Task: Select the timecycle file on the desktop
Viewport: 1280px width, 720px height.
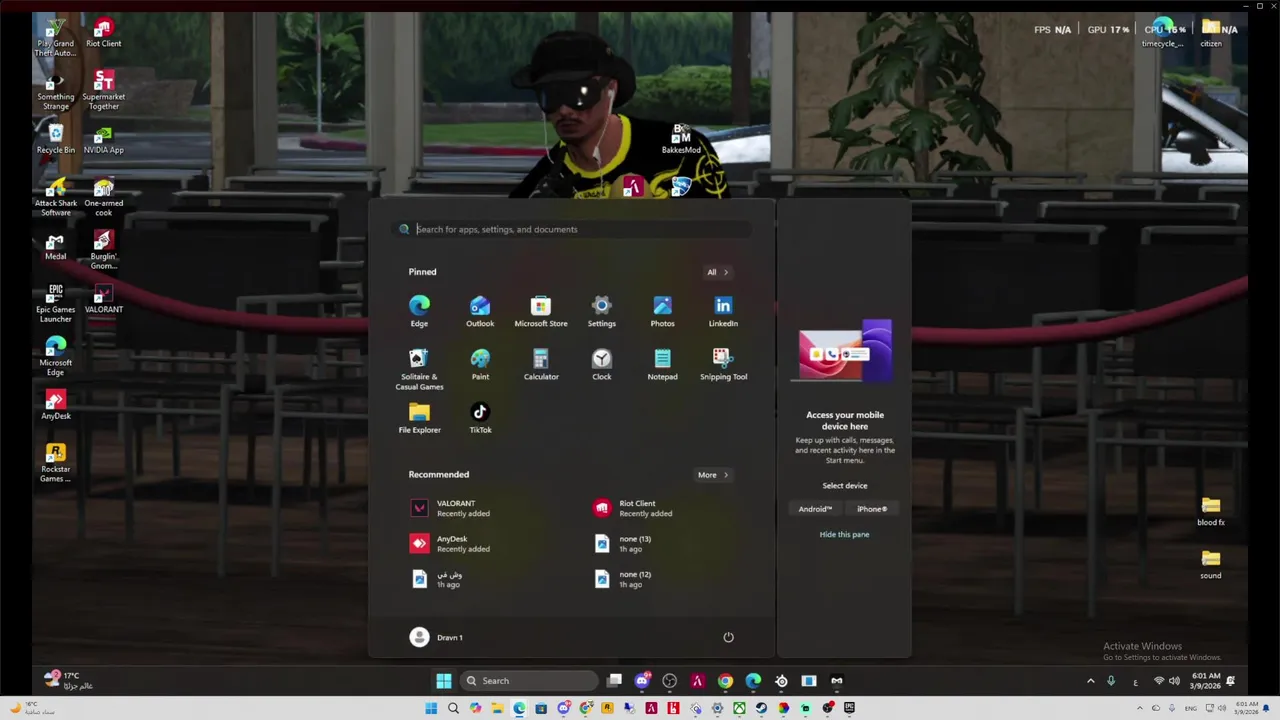Action: tap(1163, 33)
